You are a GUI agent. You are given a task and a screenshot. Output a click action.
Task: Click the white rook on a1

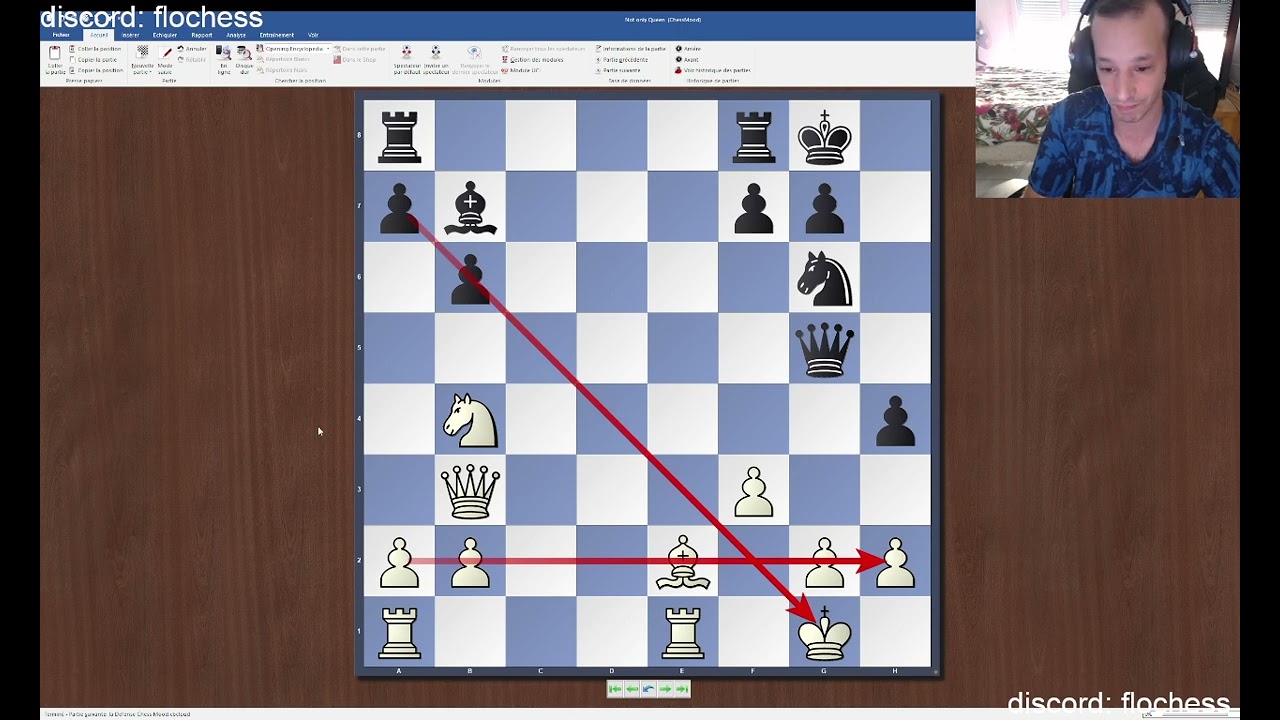[x=399, y=634]
